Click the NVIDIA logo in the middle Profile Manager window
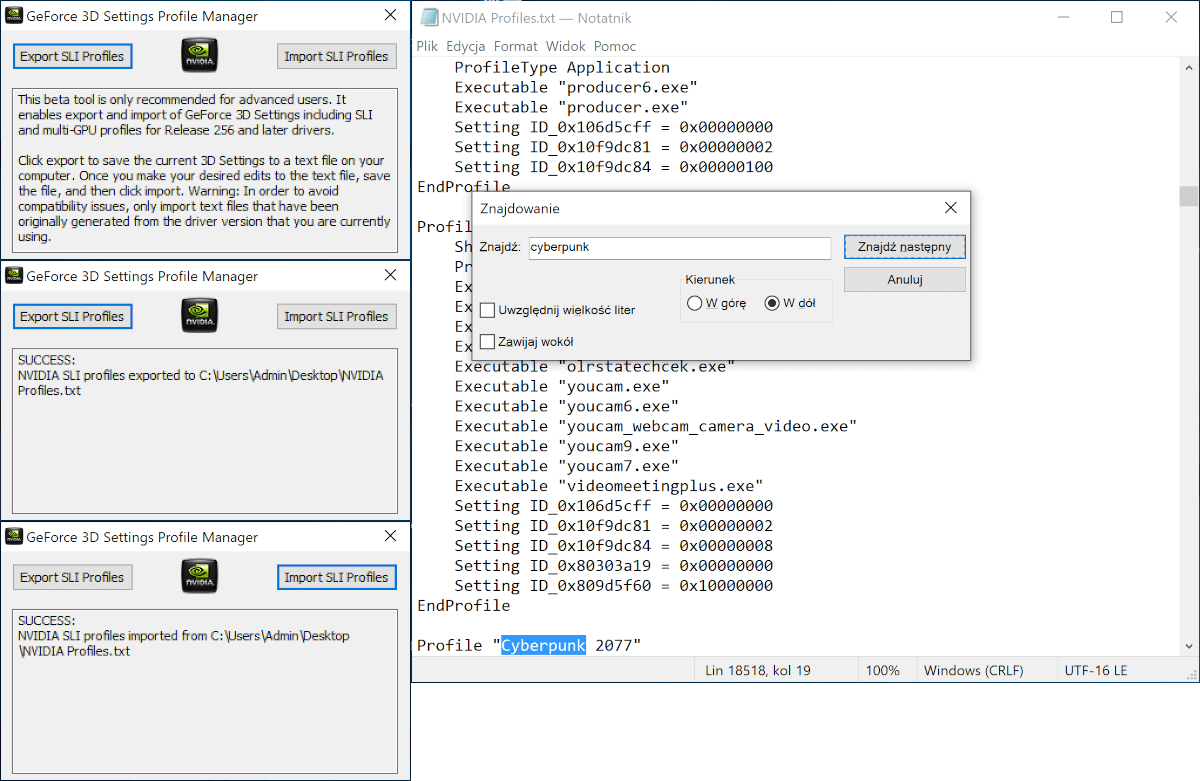Viewport: 1200px width, 781px height. point(200,316)
